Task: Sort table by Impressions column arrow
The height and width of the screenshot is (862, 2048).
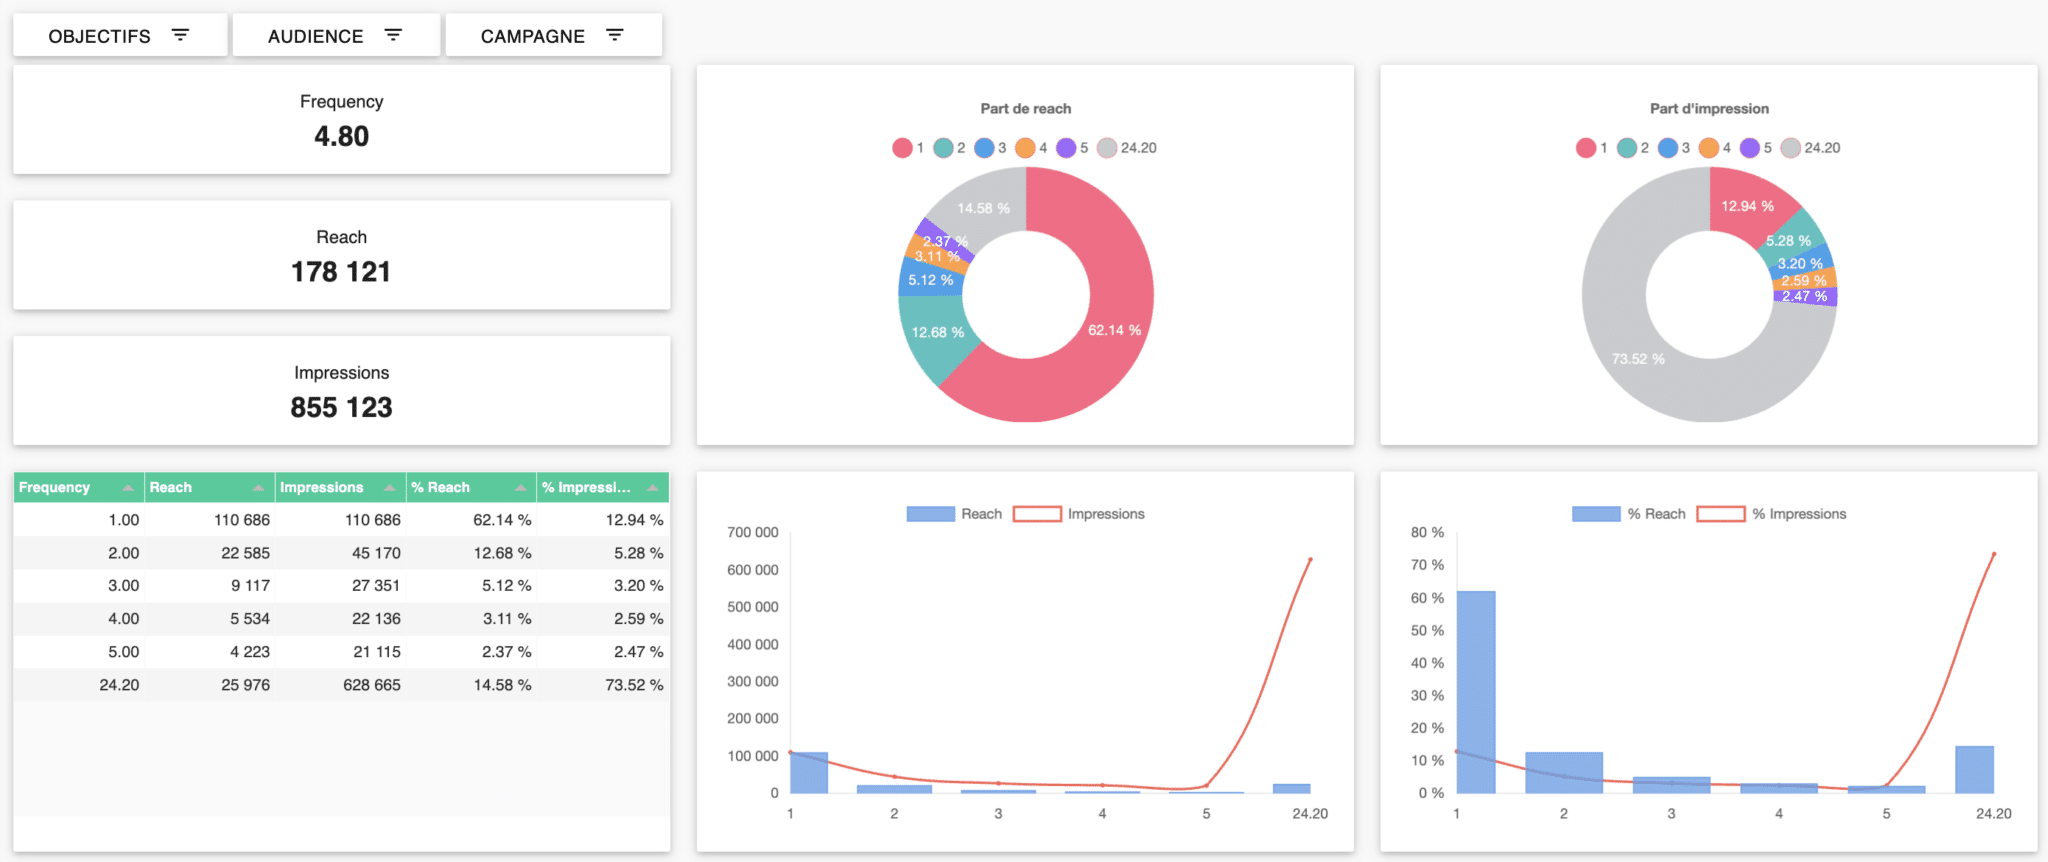Action: (389, 488)
